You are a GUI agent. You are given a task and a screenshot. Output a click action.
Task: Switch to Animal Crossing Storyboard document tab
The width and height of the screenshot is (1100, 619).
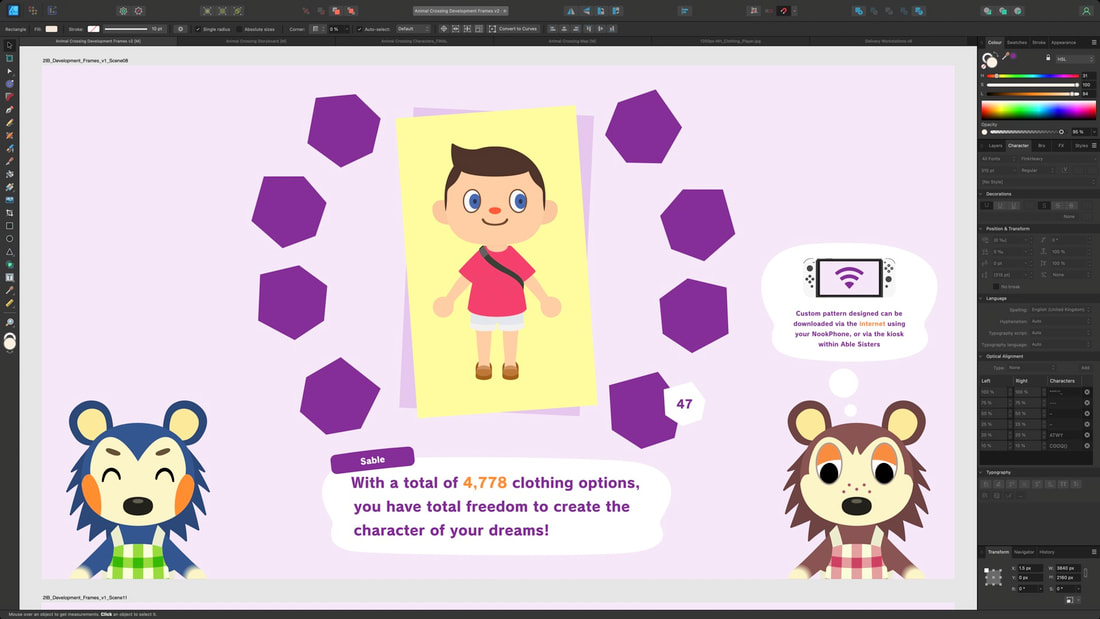pyautogui.click(x=256, y=41)
